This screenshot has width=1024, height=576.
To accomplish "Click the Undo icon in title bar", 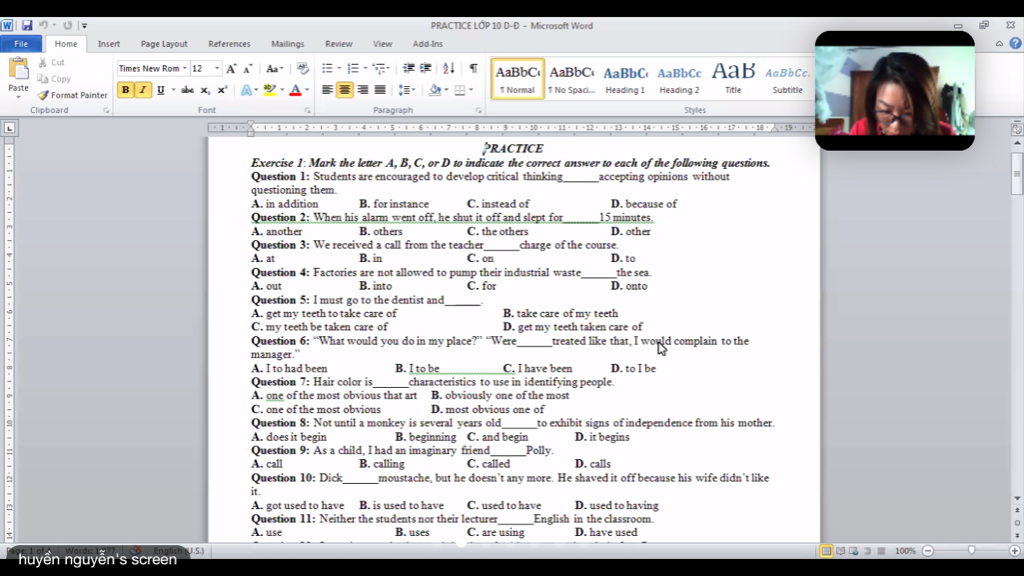I will [x=43, y=25].
